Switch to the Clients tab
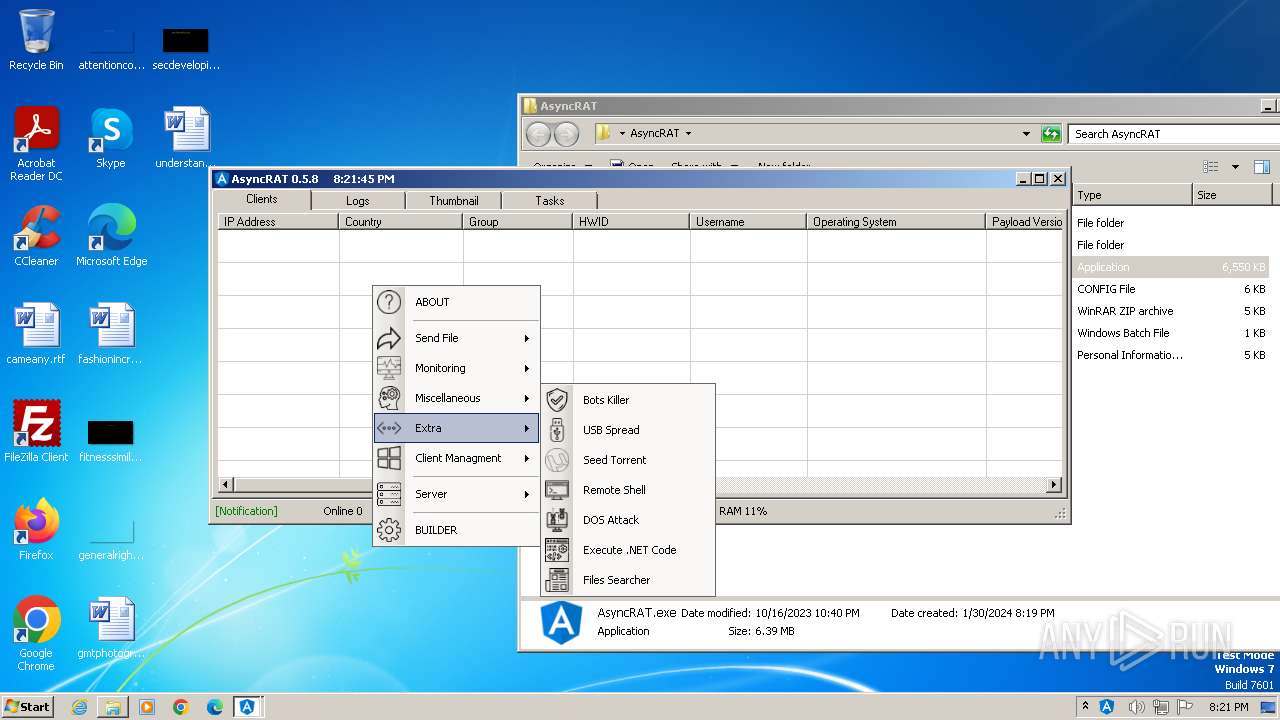This screenshot has width=1280, height=720. click(x=262, y=199)
